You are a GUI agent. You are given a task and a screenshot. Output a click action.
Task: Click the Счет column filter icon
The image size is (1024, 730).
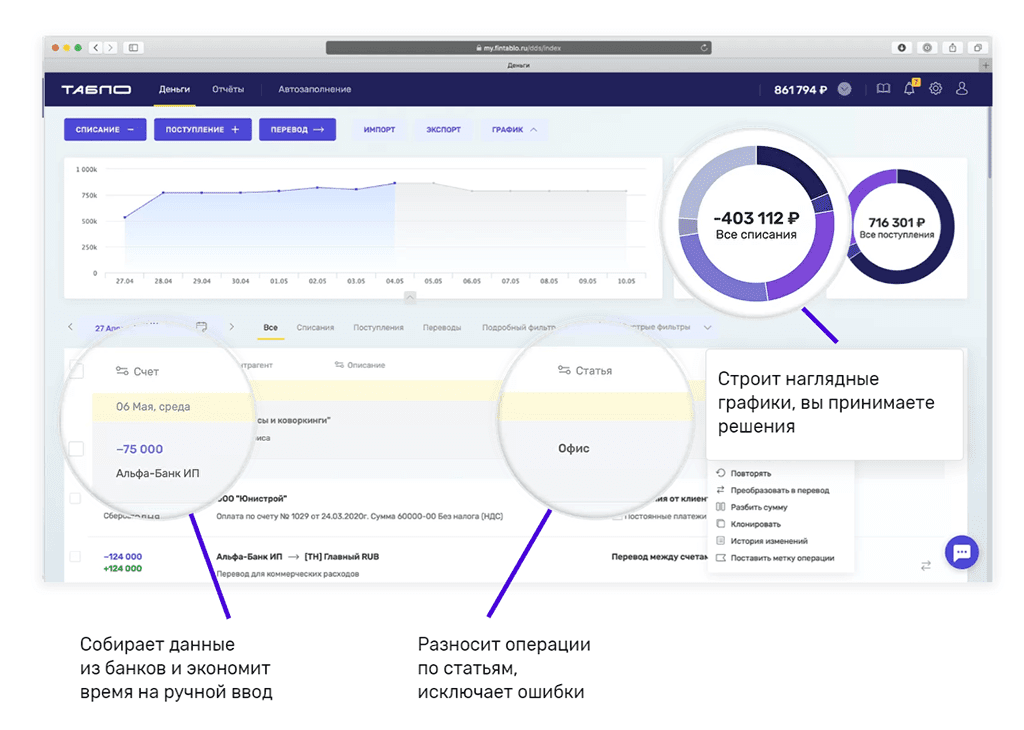[x=122, y=371]
